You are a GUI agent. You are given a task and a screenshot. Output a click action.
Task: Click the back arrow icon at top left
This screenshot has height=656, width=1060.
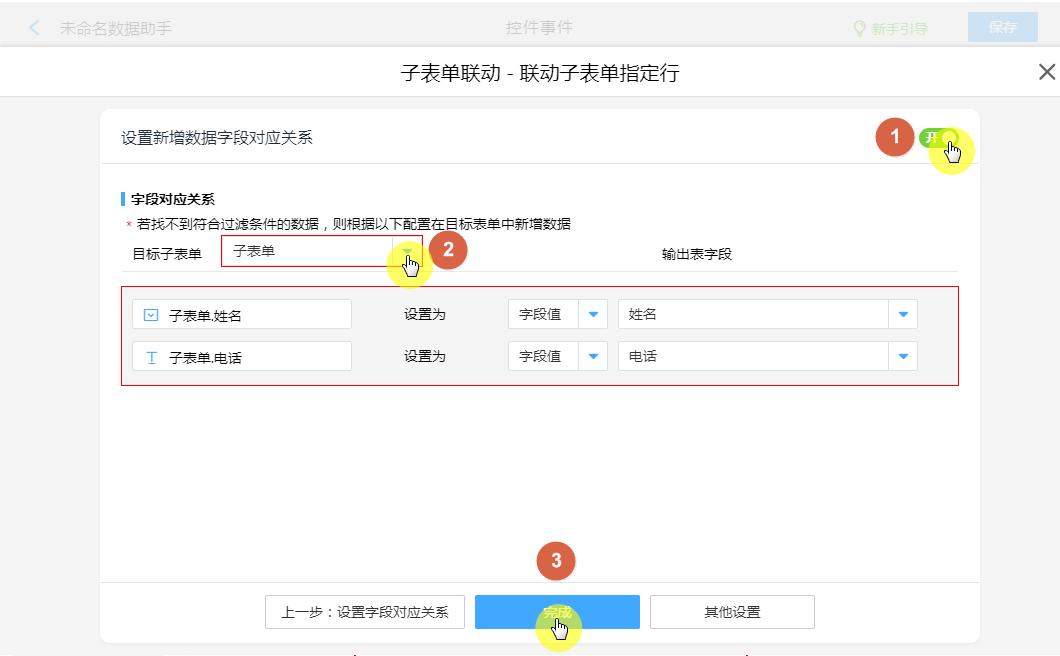click(x=35, y=28)
